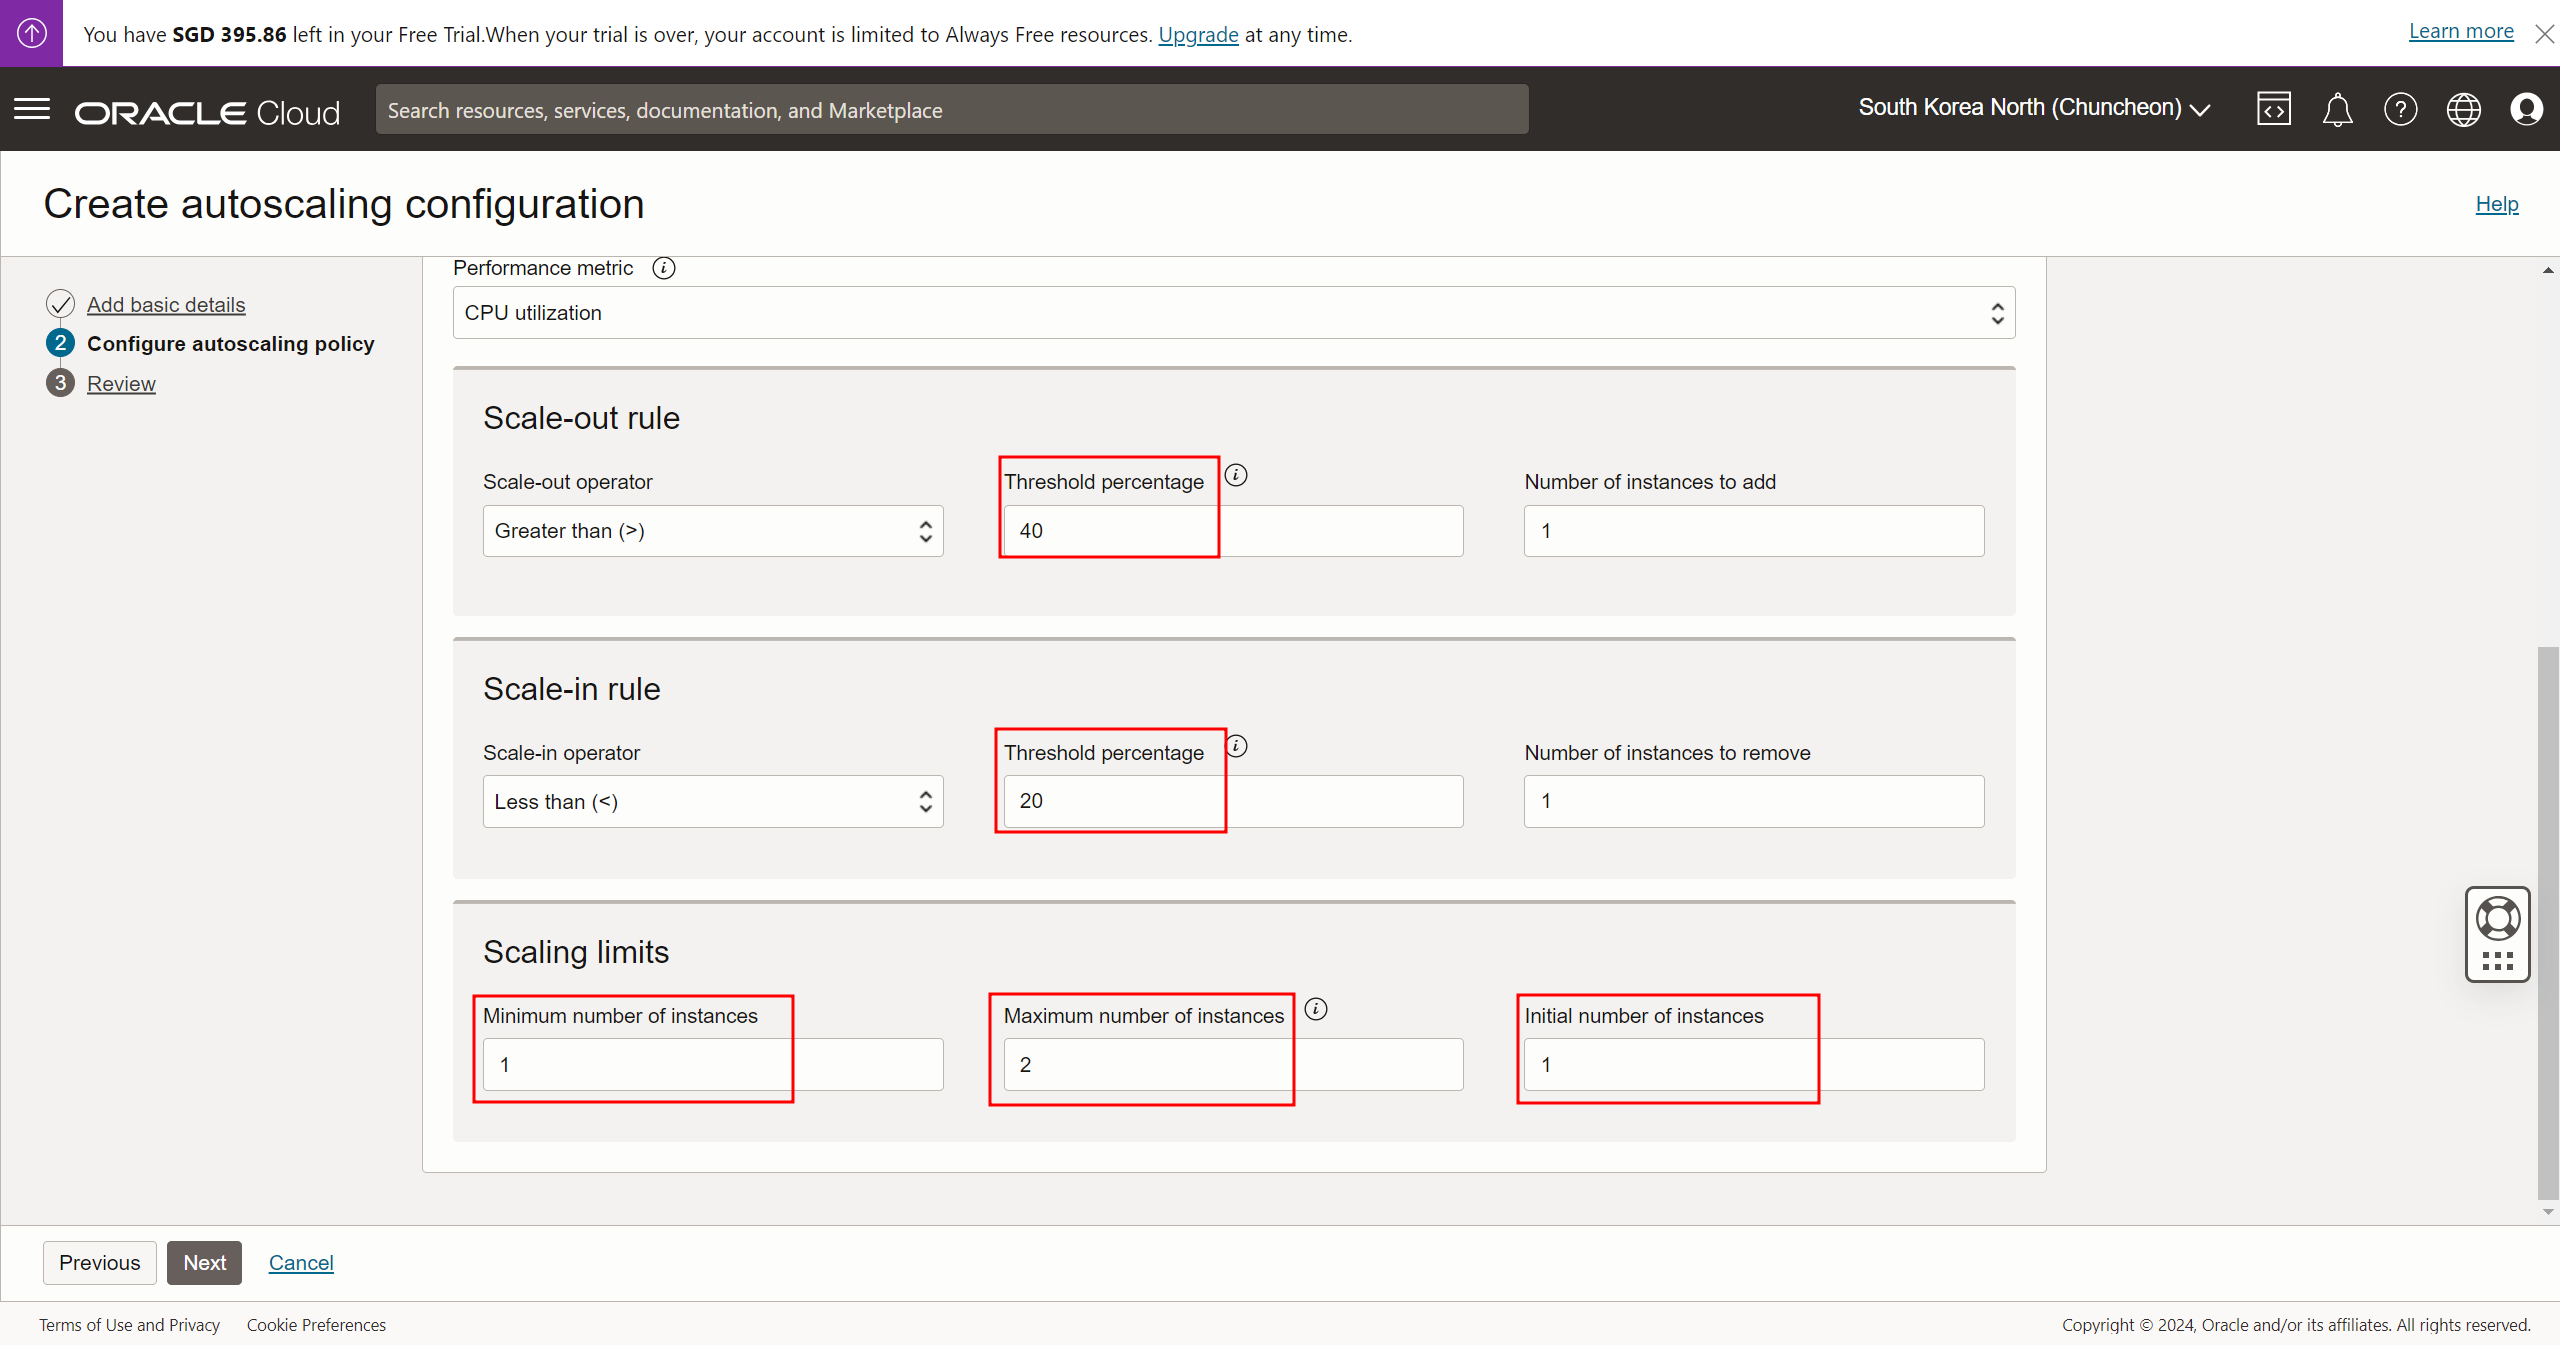Close the free trial banner
Image resolution: width=2560 pixels, height=1345 pixels.
(x=2544, y=34)
